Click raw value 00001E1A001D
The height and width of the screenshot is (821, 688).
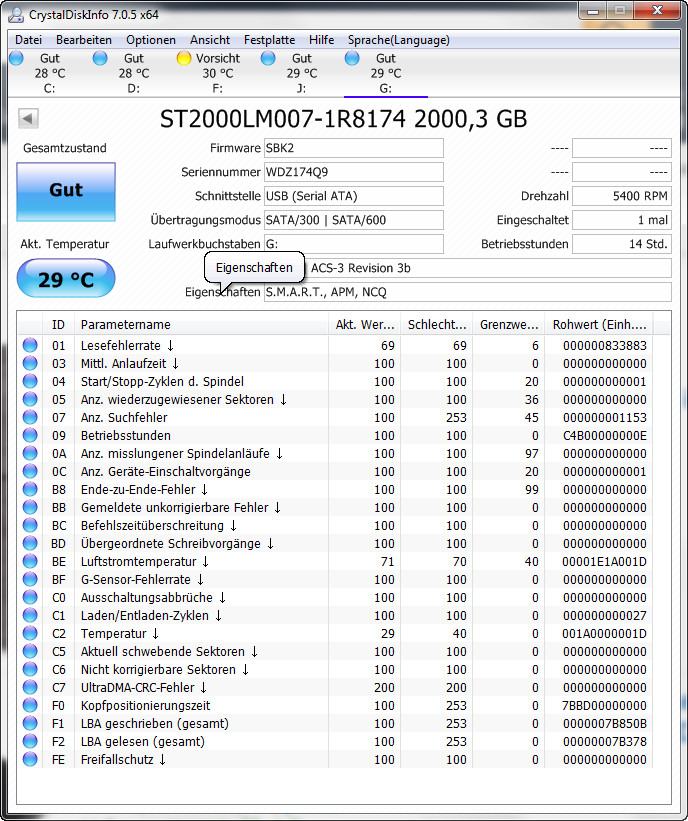coord(604,562)
